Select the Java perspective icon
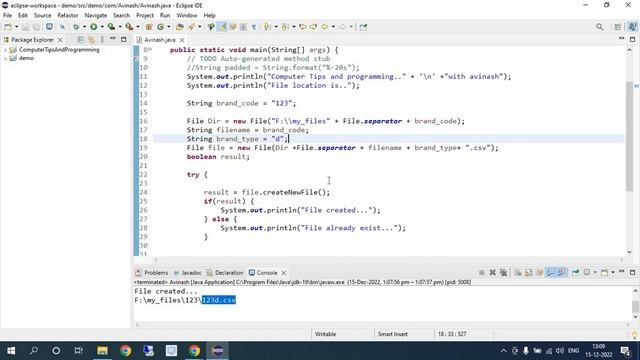 632,27
